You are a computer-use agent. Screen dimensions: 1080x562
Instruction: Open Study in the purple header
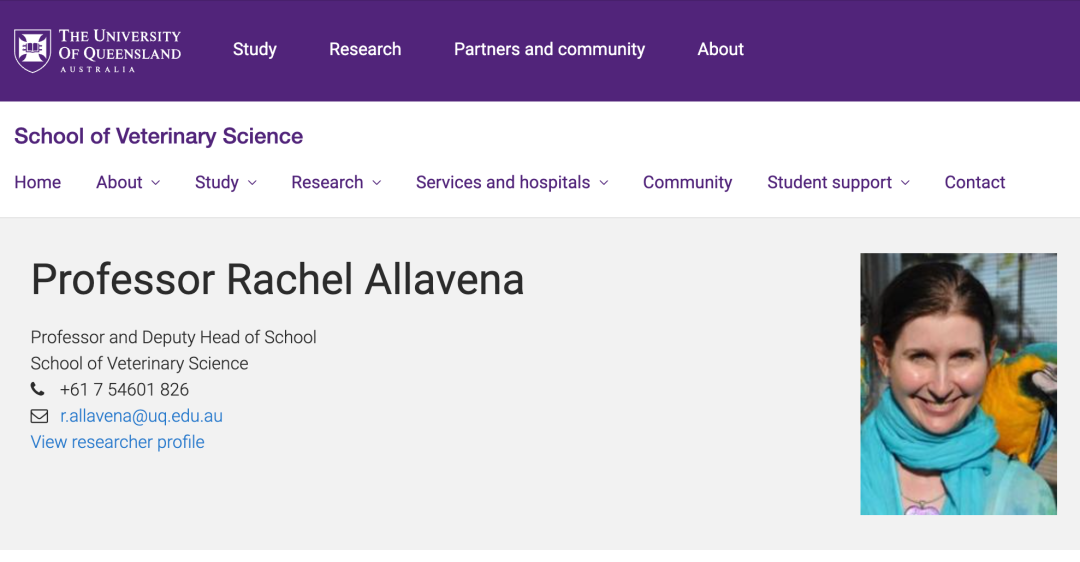255,50
